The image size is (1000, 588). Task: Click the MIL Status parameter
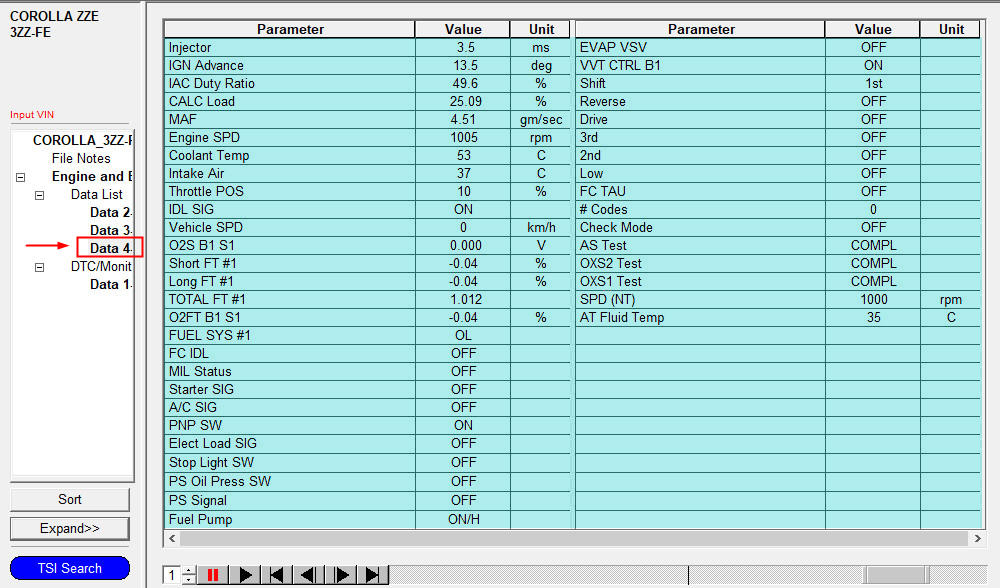tap(290, 371)
